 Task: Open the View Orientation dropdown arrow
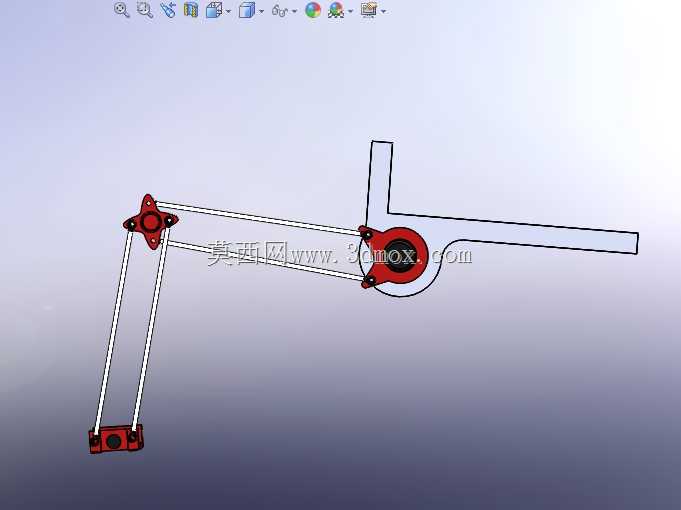point(228,11)
